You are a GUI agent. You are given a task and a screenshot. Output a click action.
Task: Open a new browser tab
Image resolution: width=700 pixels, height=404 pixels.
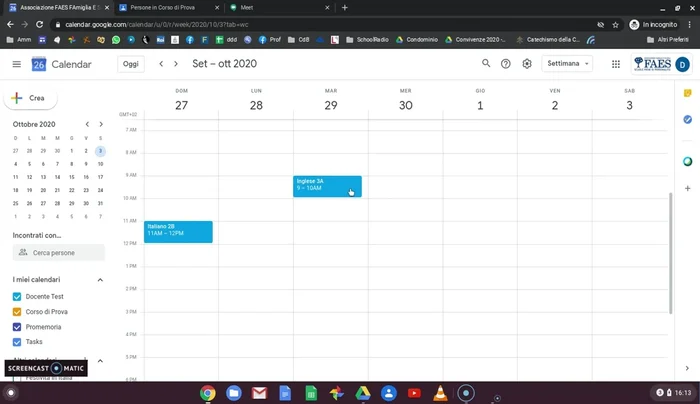(x=345, y=8)
